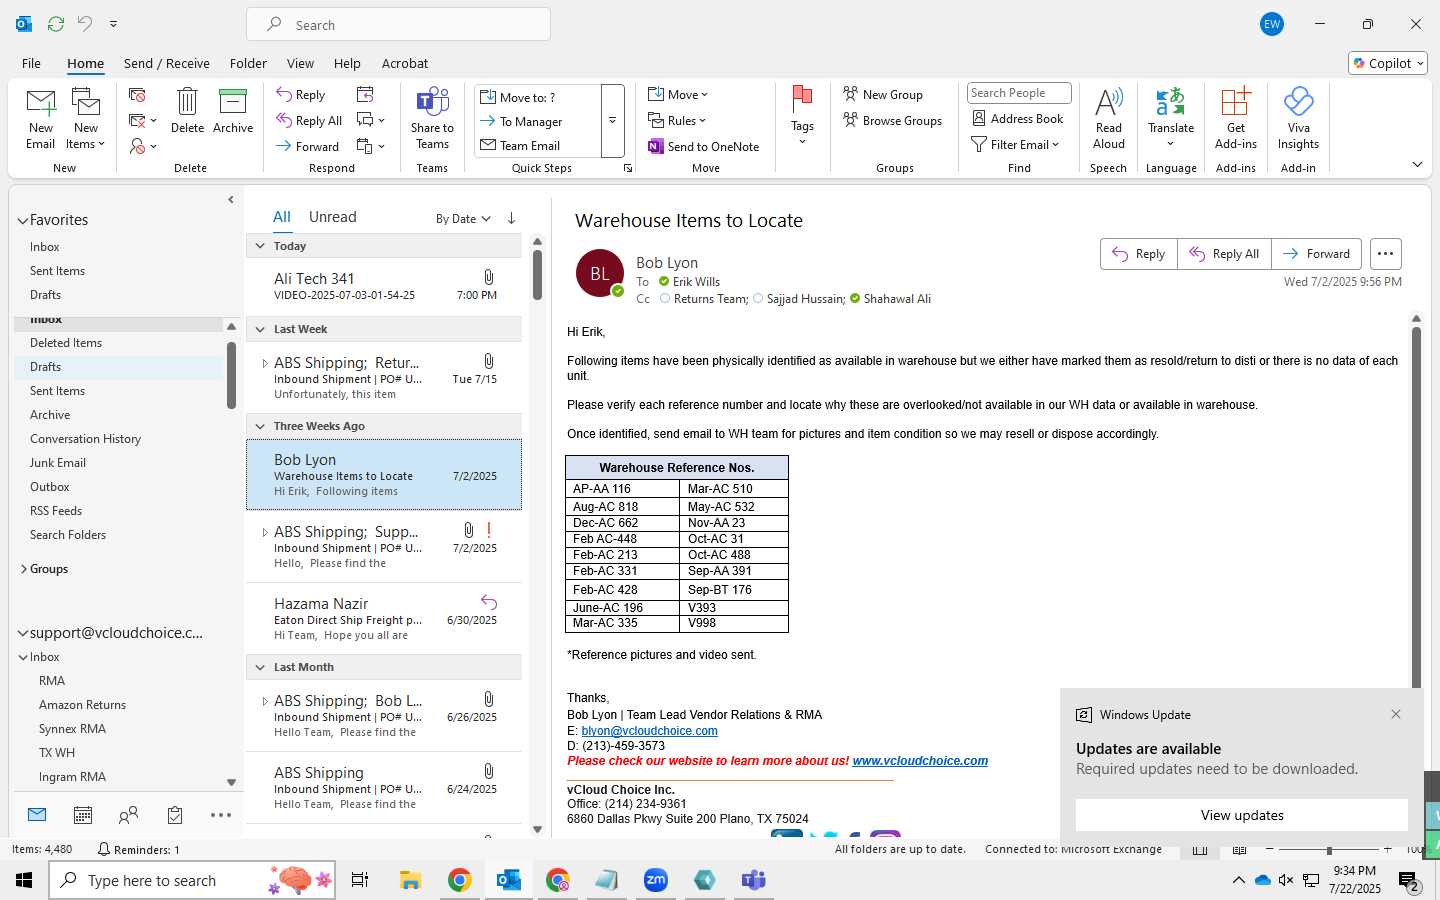
Task: Click the top search box
Action: click(x=398, y=25)
